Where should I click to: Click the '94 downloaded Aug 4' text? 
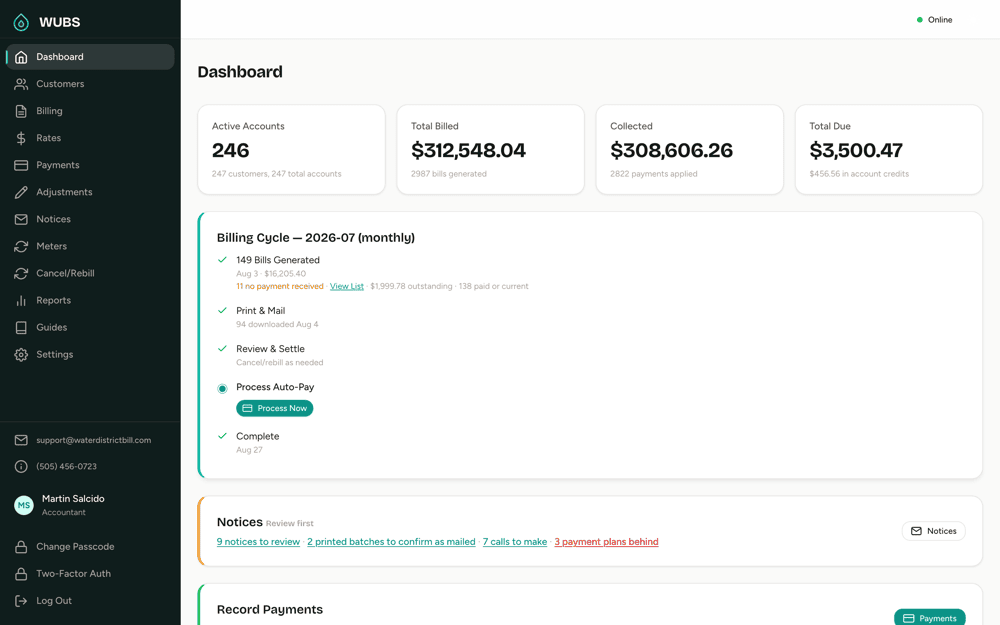tap(277, 324)
